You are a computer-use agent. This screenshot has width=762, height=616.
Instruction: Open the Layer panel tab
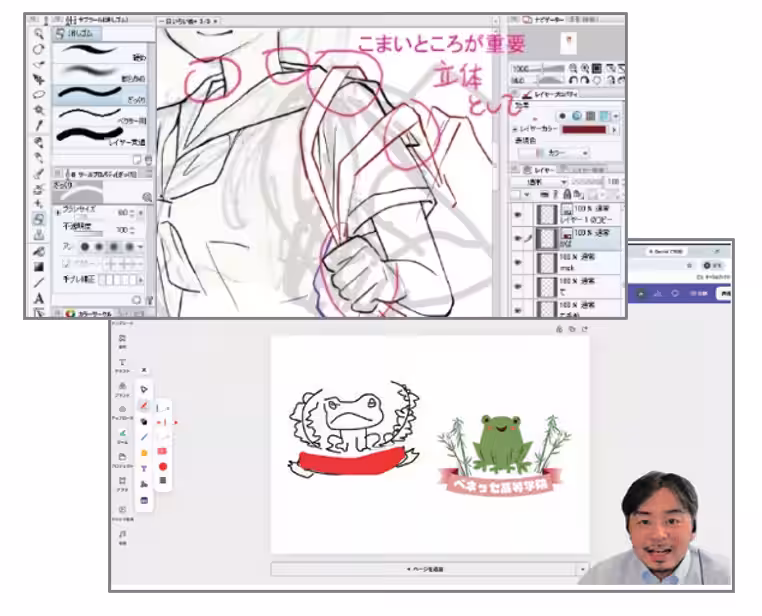coord(539,170)
